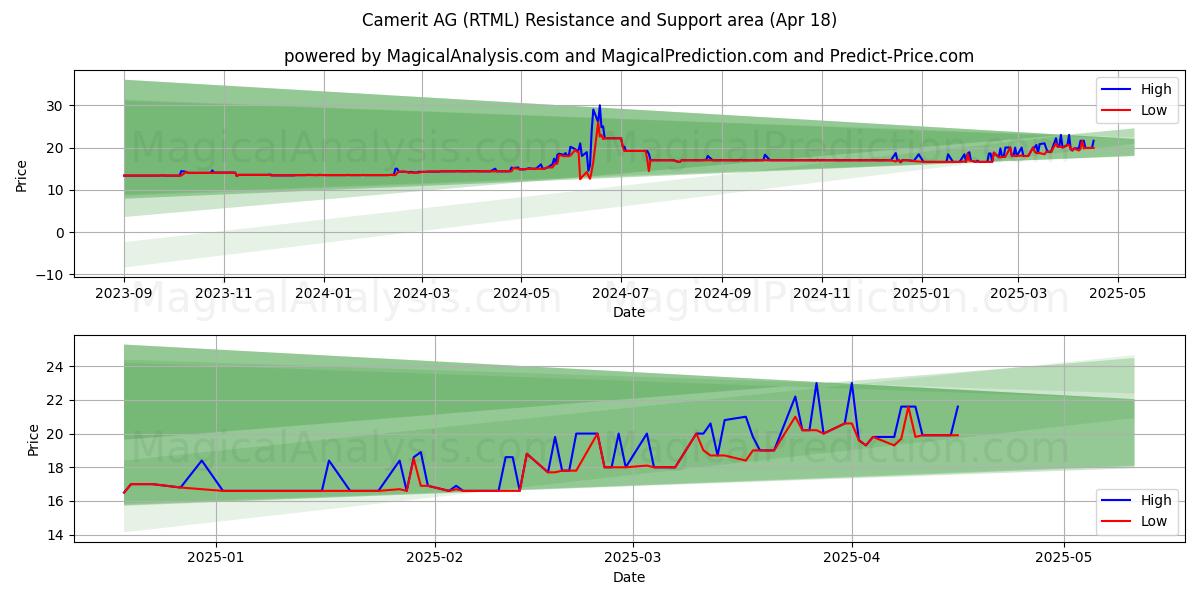1200x600 pixels.
Task: Click the '2025-05' tick label on top chart
Action: (1117, 296)
